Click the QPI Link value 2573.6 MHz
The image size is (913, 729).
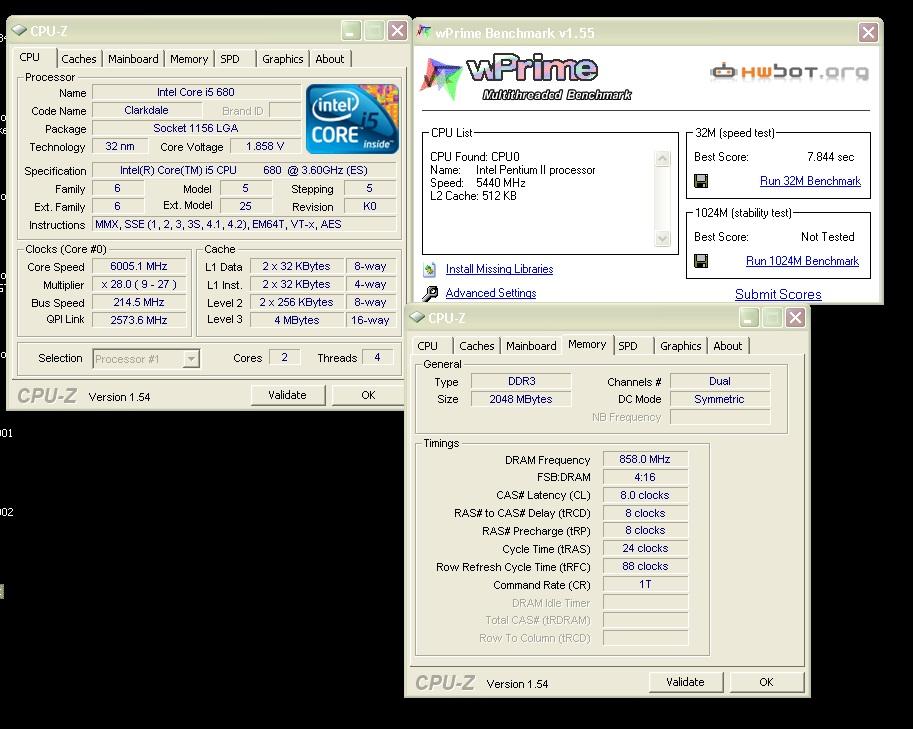click(139, 320)
